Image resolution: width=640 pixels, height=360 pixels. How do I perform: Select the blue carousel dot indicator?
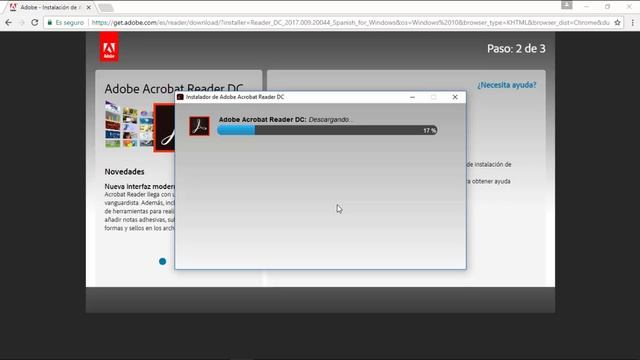tap(162, 261)
